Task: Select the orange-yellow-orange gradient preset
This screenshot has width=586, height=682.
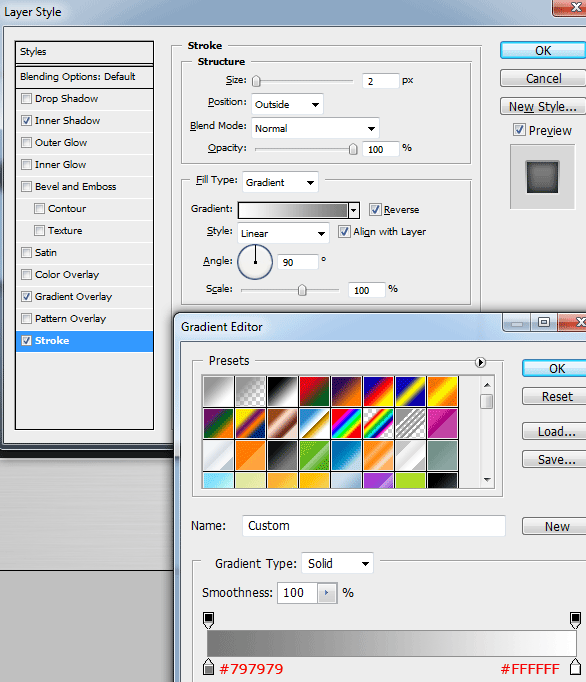Action: (442, 391)
